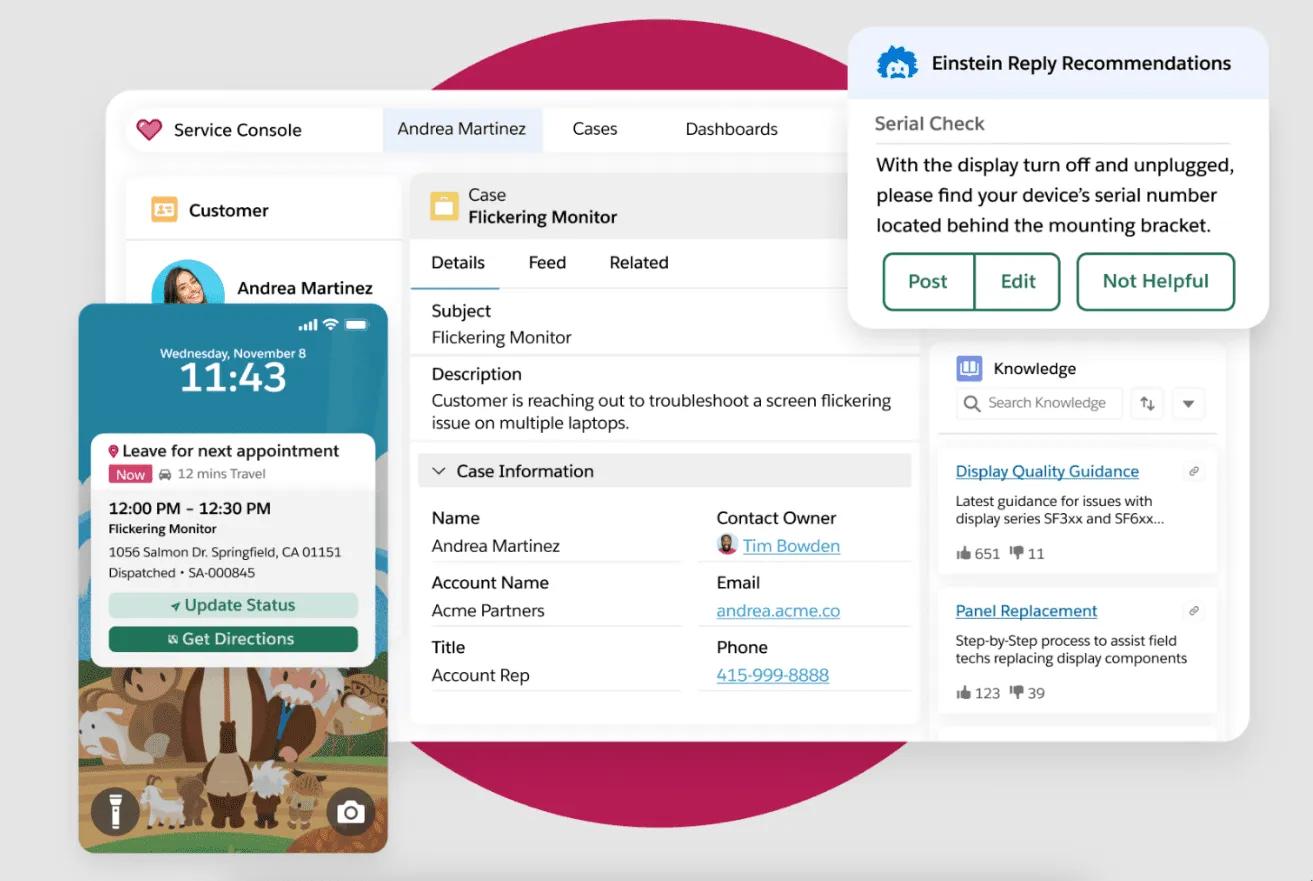Image resolution: width=1313 pixels, height=881 pixels.
Task: Tap the 1056 Salmon Dr. address on the phone
Action: pos(225,552)
